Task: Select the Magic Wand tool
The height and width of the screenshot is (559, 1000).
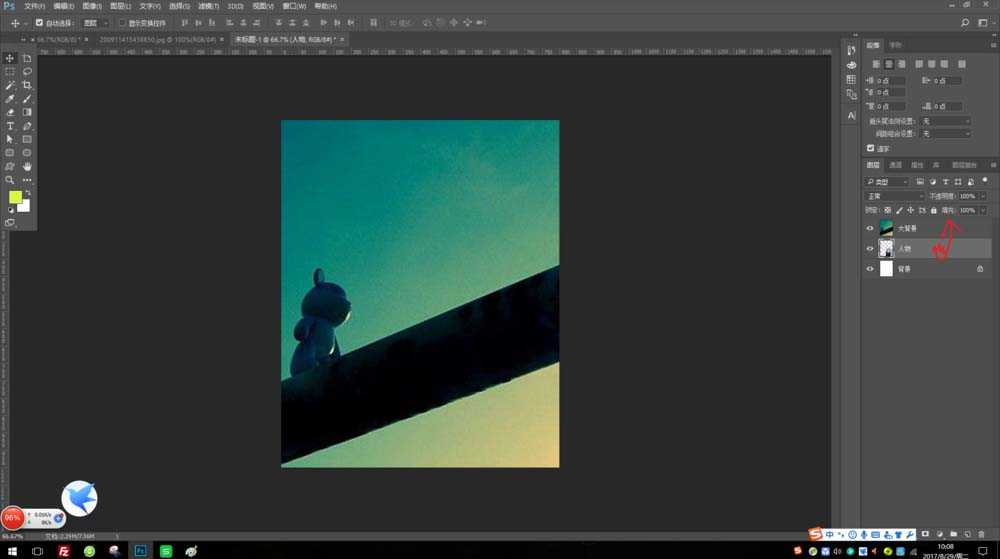Action: click(10, 86)
